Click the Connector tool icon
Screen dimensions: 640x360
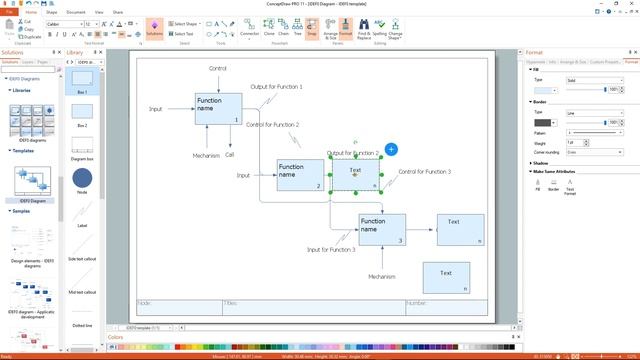249,29
